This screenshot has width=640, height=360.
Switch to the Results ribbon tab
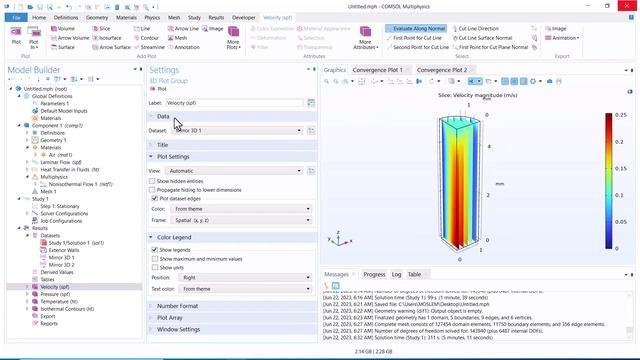[216, 18]
